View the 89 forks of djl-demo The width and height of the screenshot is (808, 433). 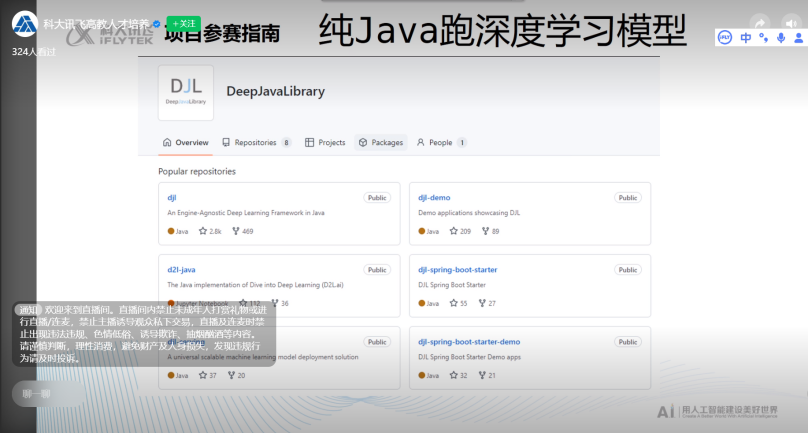(491, 231)
